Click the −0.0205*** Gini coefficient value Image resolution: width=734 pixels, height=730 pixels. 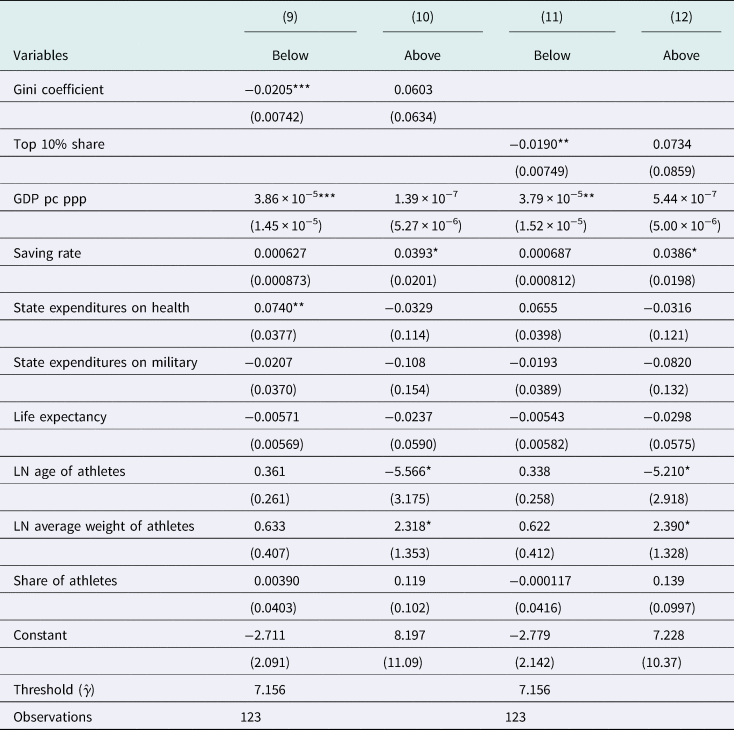click(277, 89)
